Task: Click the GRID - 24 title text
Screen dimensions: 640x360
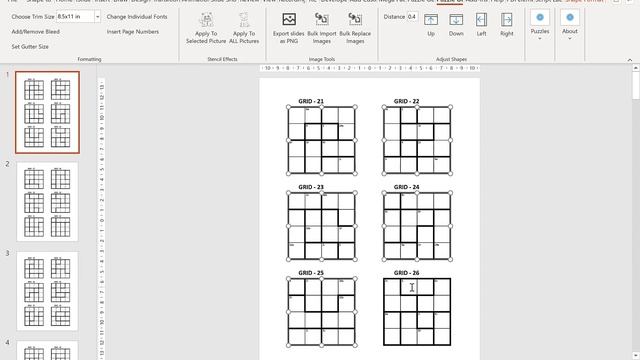Action: tap(407, 187)
